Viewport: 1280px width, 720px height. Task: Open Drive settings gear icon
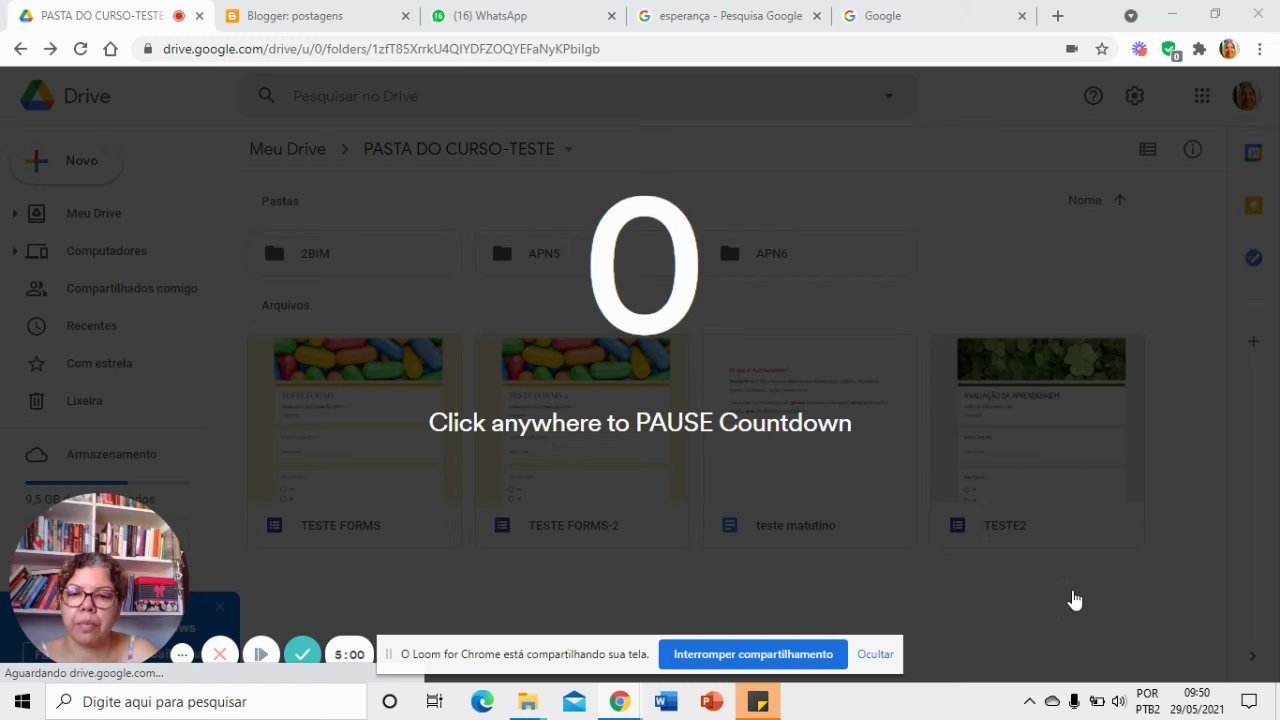pyautogui.click(x=1134, y=96)
